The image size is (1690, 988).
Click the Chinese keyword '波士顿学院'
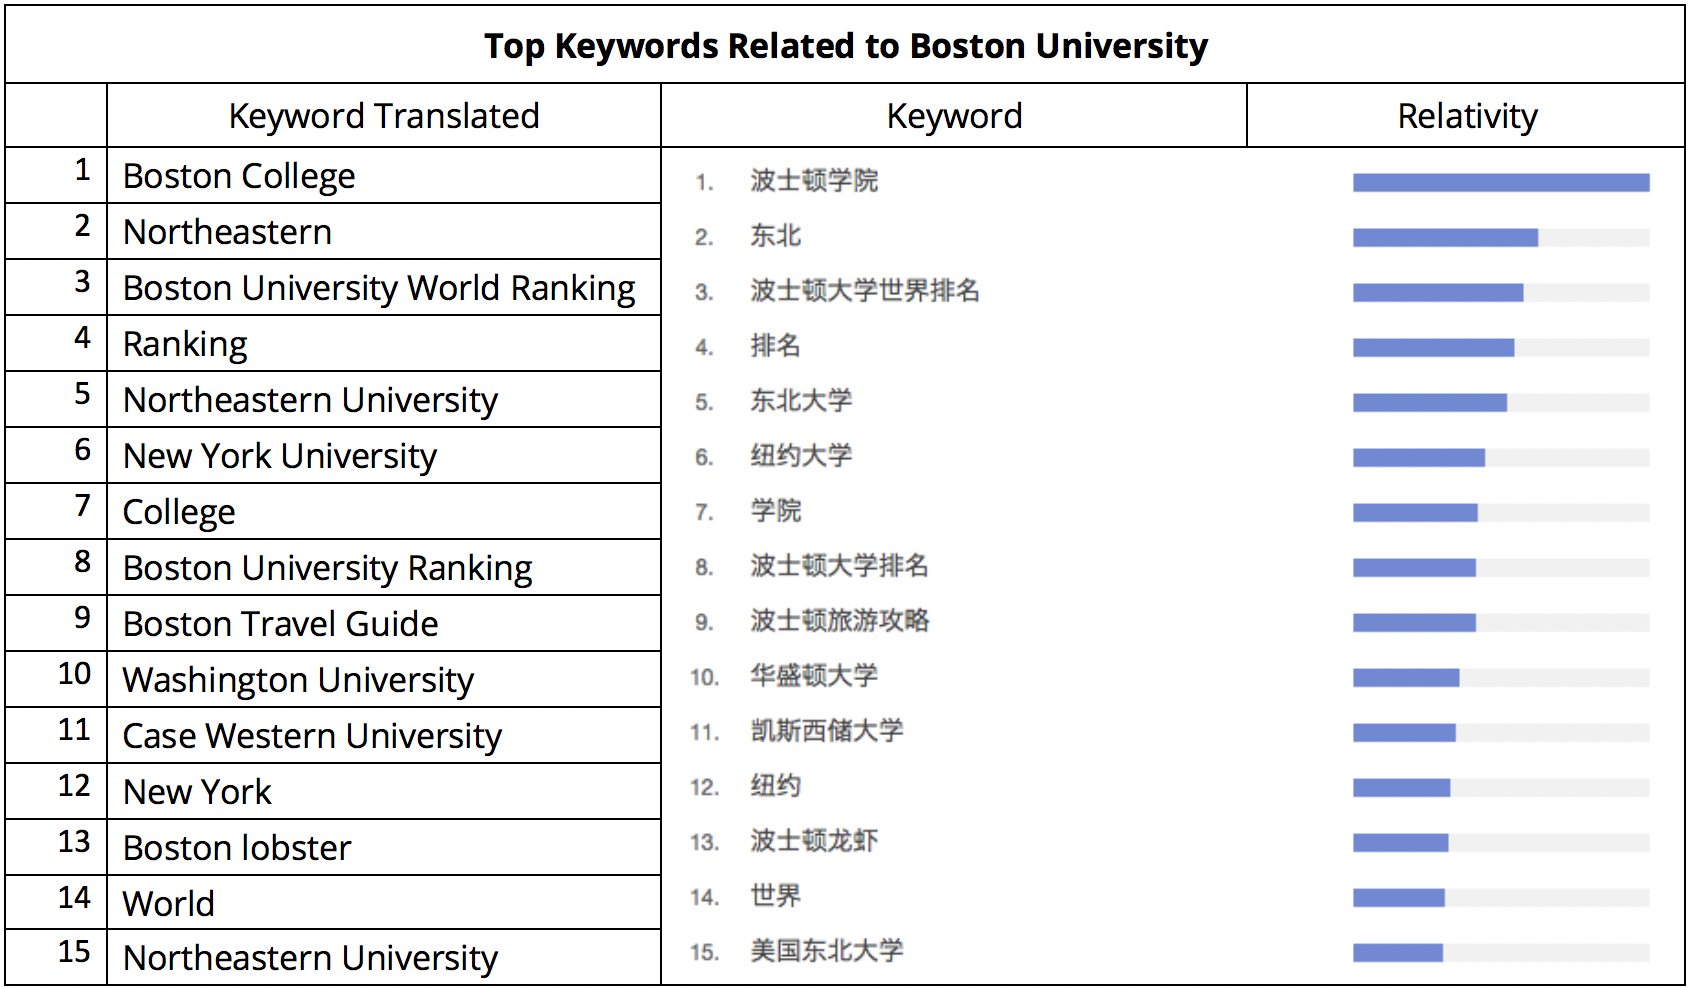tap(814, 181)
